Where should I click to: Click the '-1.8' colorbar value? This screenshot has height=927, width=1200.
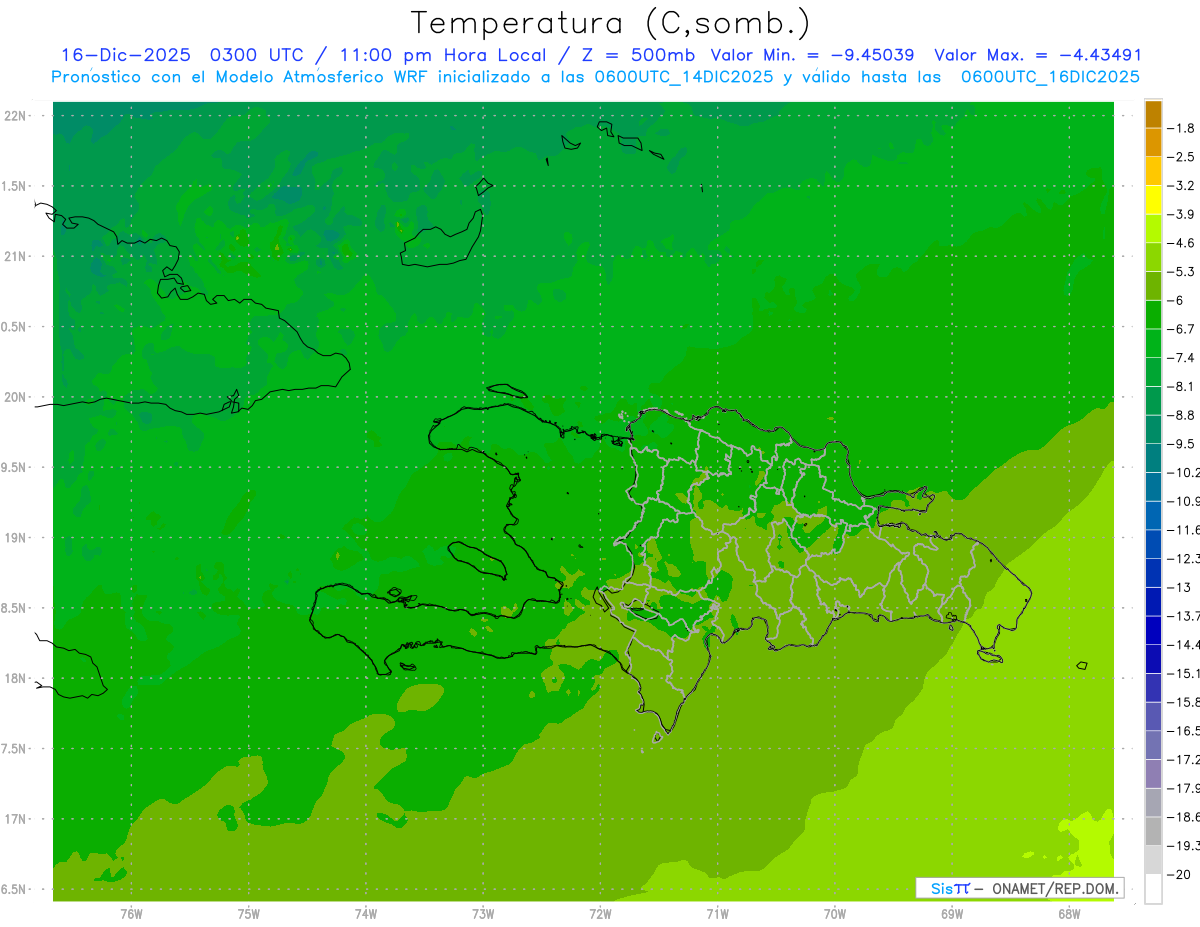pos(1182,128)
